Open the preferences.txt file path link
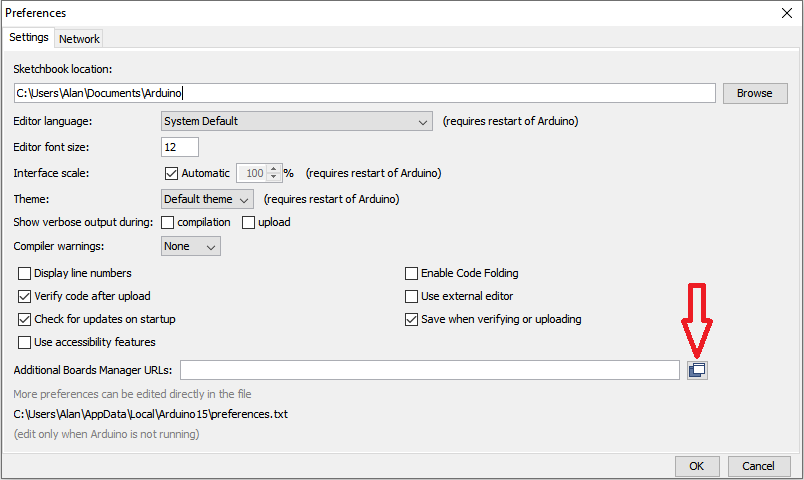This screenshot has height=480, width=804. (x=151, y=414)
